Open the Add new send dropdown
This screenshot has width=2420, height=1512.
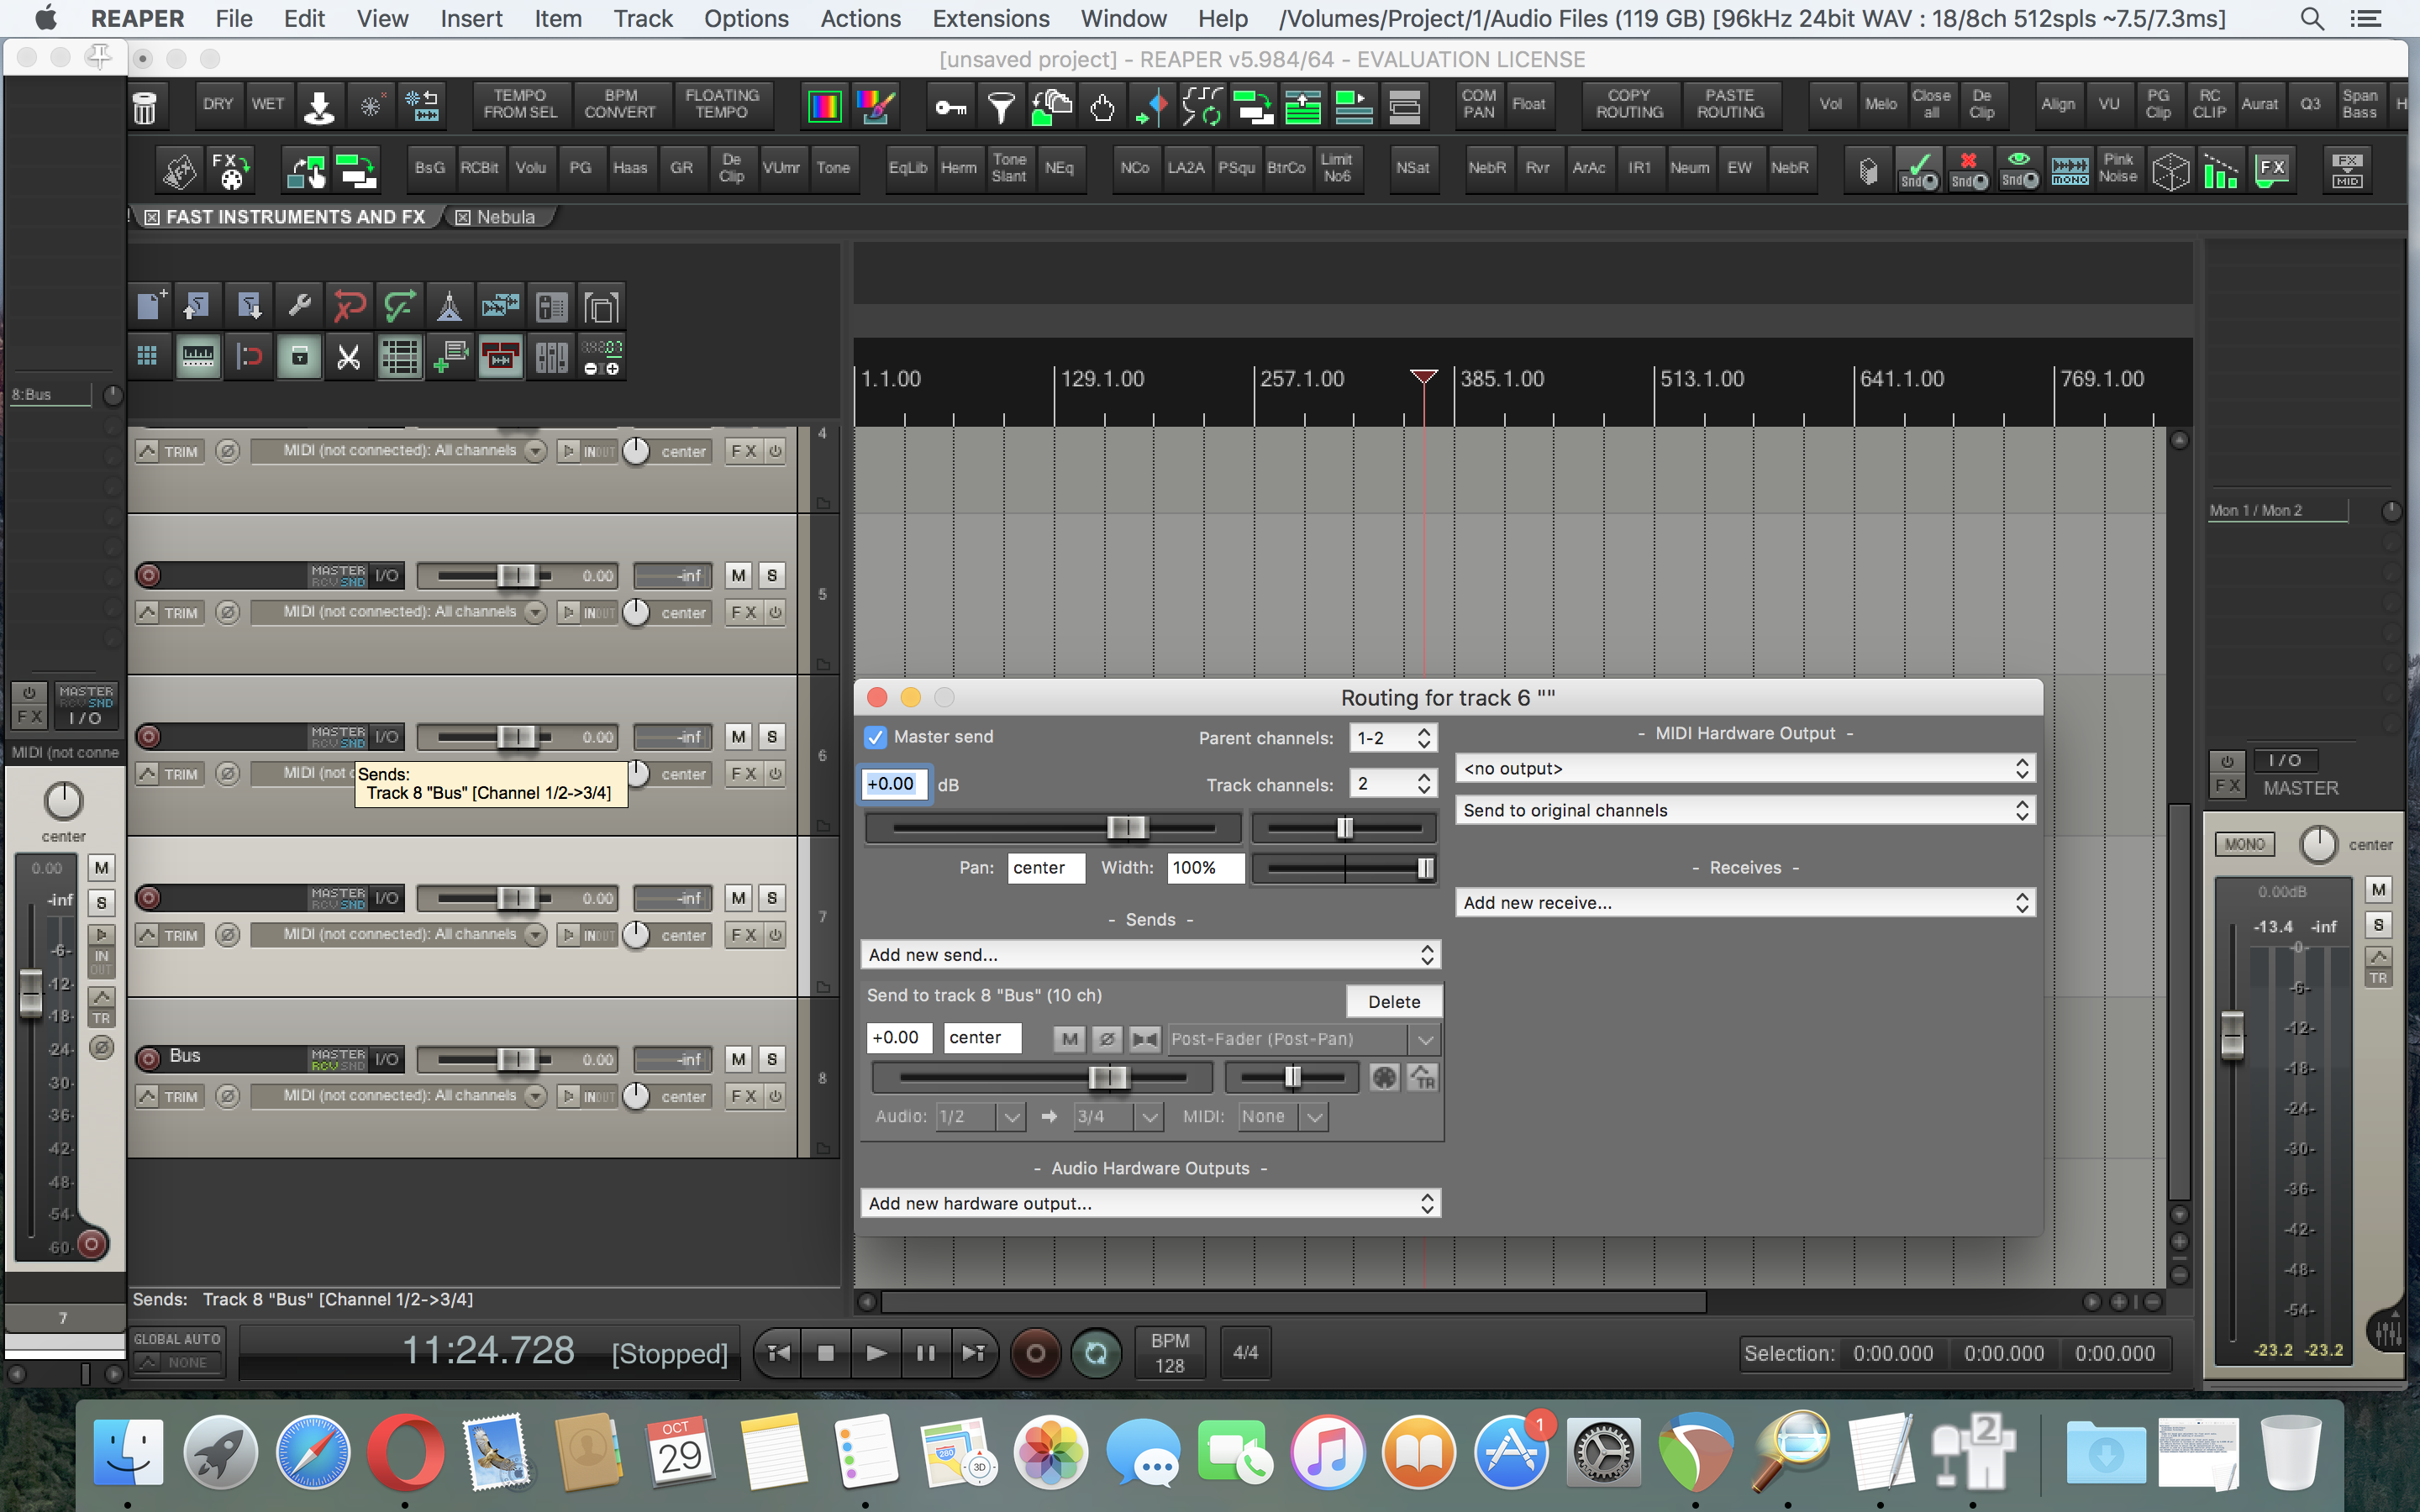[x=1149, y=955]
